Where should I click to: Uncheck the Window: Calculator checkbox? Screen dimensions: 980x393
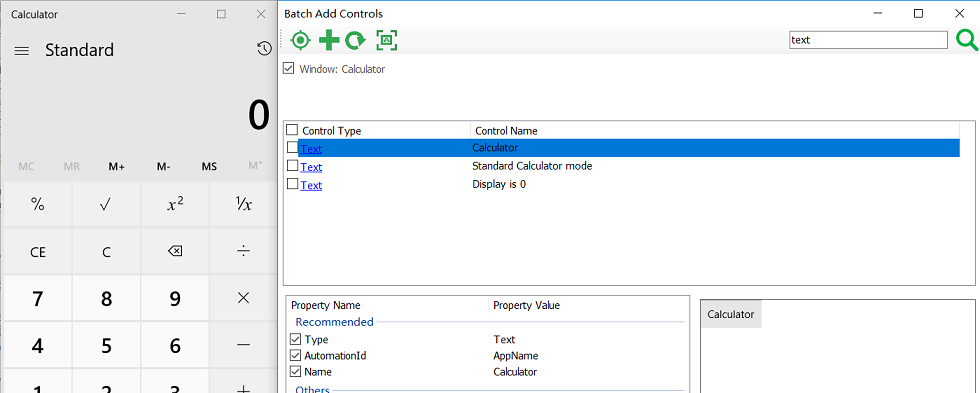[288, 68]
